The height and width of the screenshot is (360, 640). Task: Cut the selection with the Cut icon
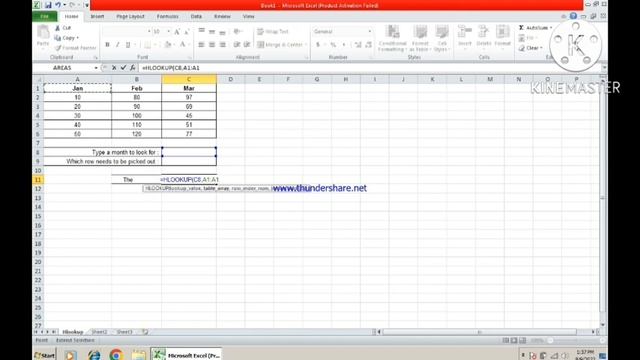(63, 28)
